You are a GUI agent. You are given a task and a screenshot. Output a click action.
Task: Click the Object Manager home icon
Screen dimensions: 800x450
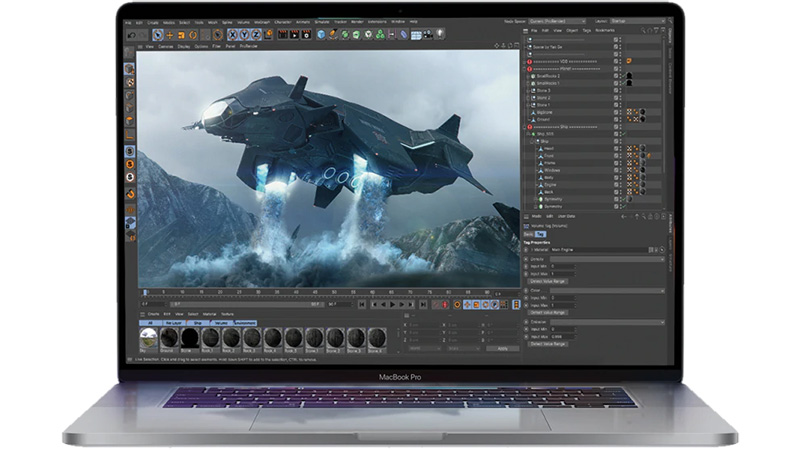649,31
